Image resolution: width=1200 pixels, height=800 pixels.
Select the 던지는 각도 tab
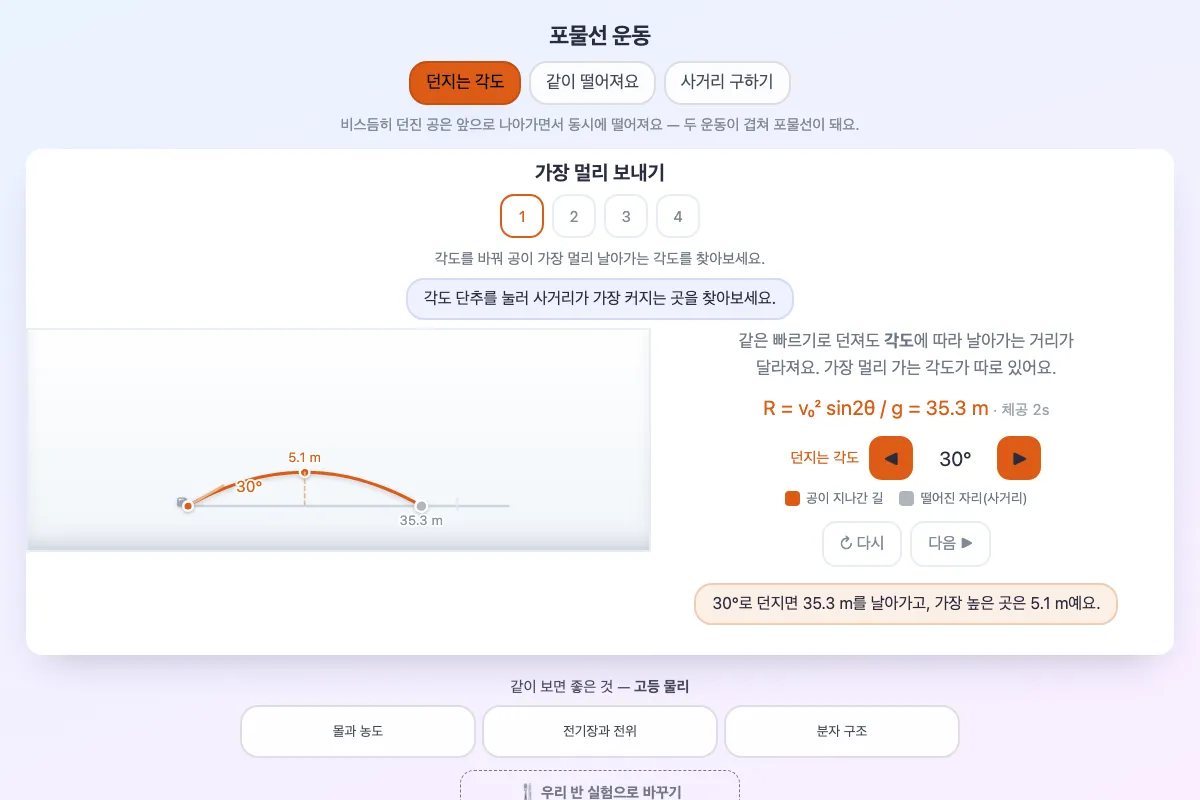465,82
